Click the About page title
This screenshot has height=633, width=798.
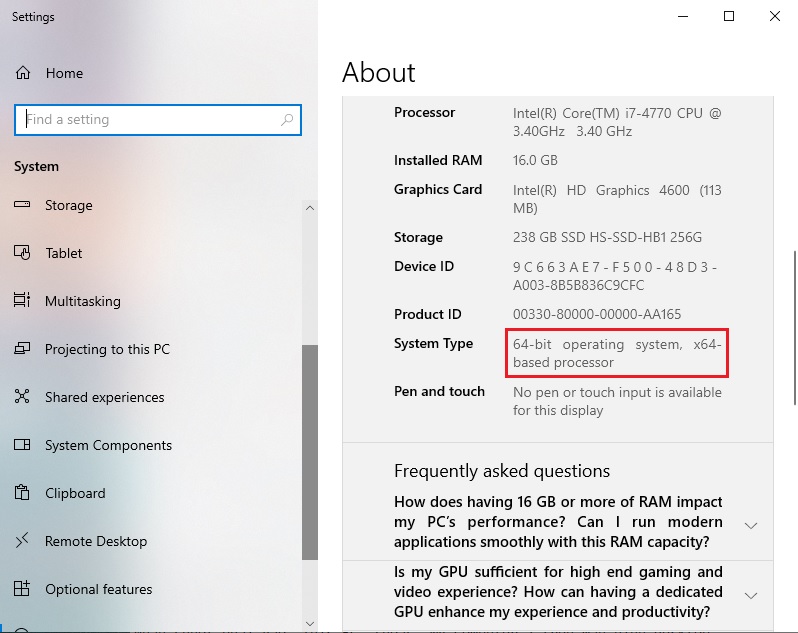[378, 72]
